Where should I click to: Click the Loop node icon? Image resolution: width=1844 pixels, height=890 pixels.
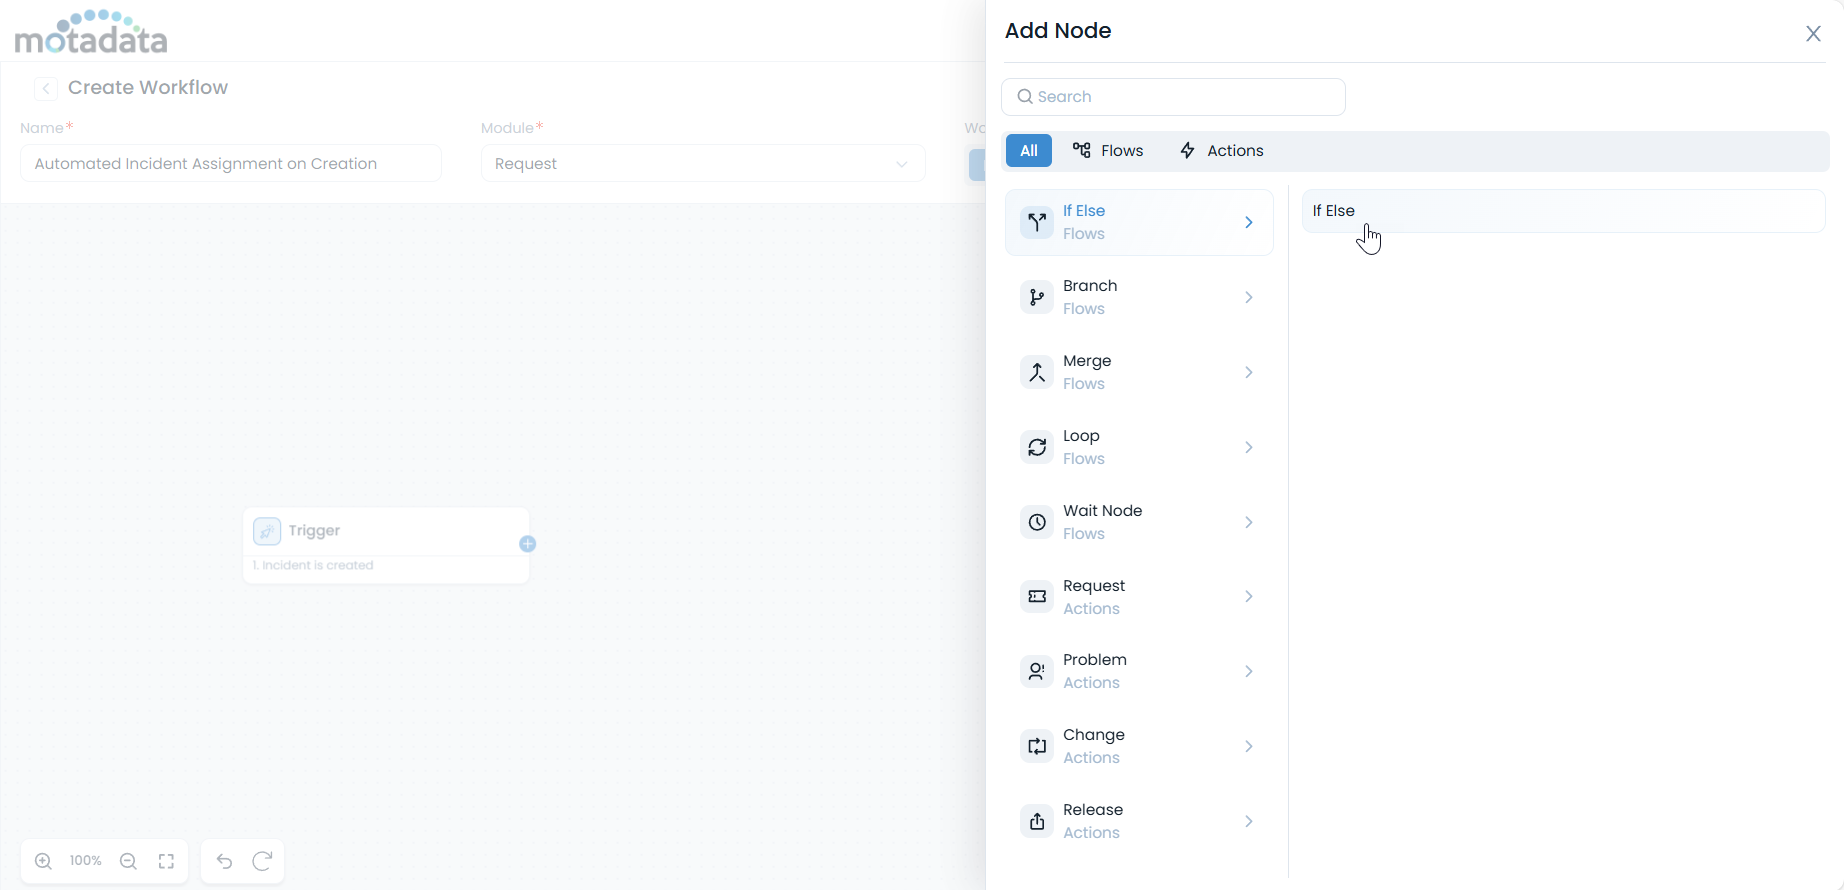click(1037, 447)
